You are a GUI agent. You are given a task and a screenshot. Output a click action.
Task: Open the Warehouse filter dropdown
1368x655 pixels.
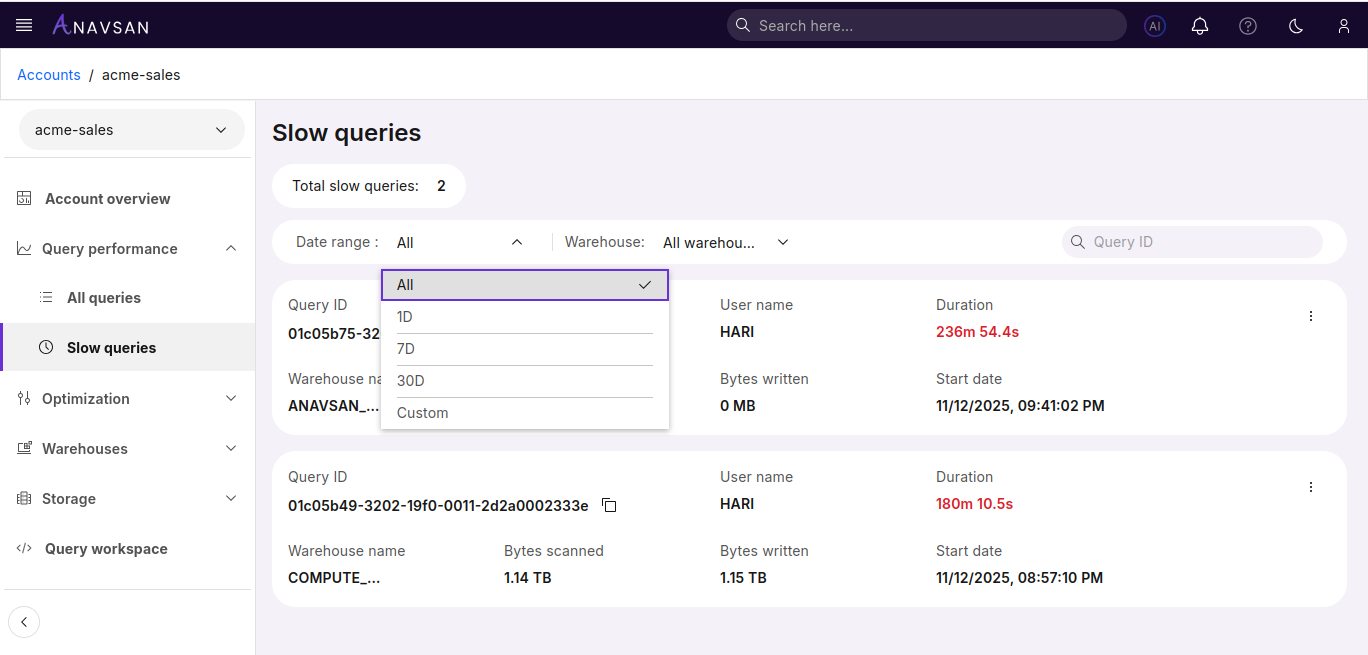click(725, 242)
